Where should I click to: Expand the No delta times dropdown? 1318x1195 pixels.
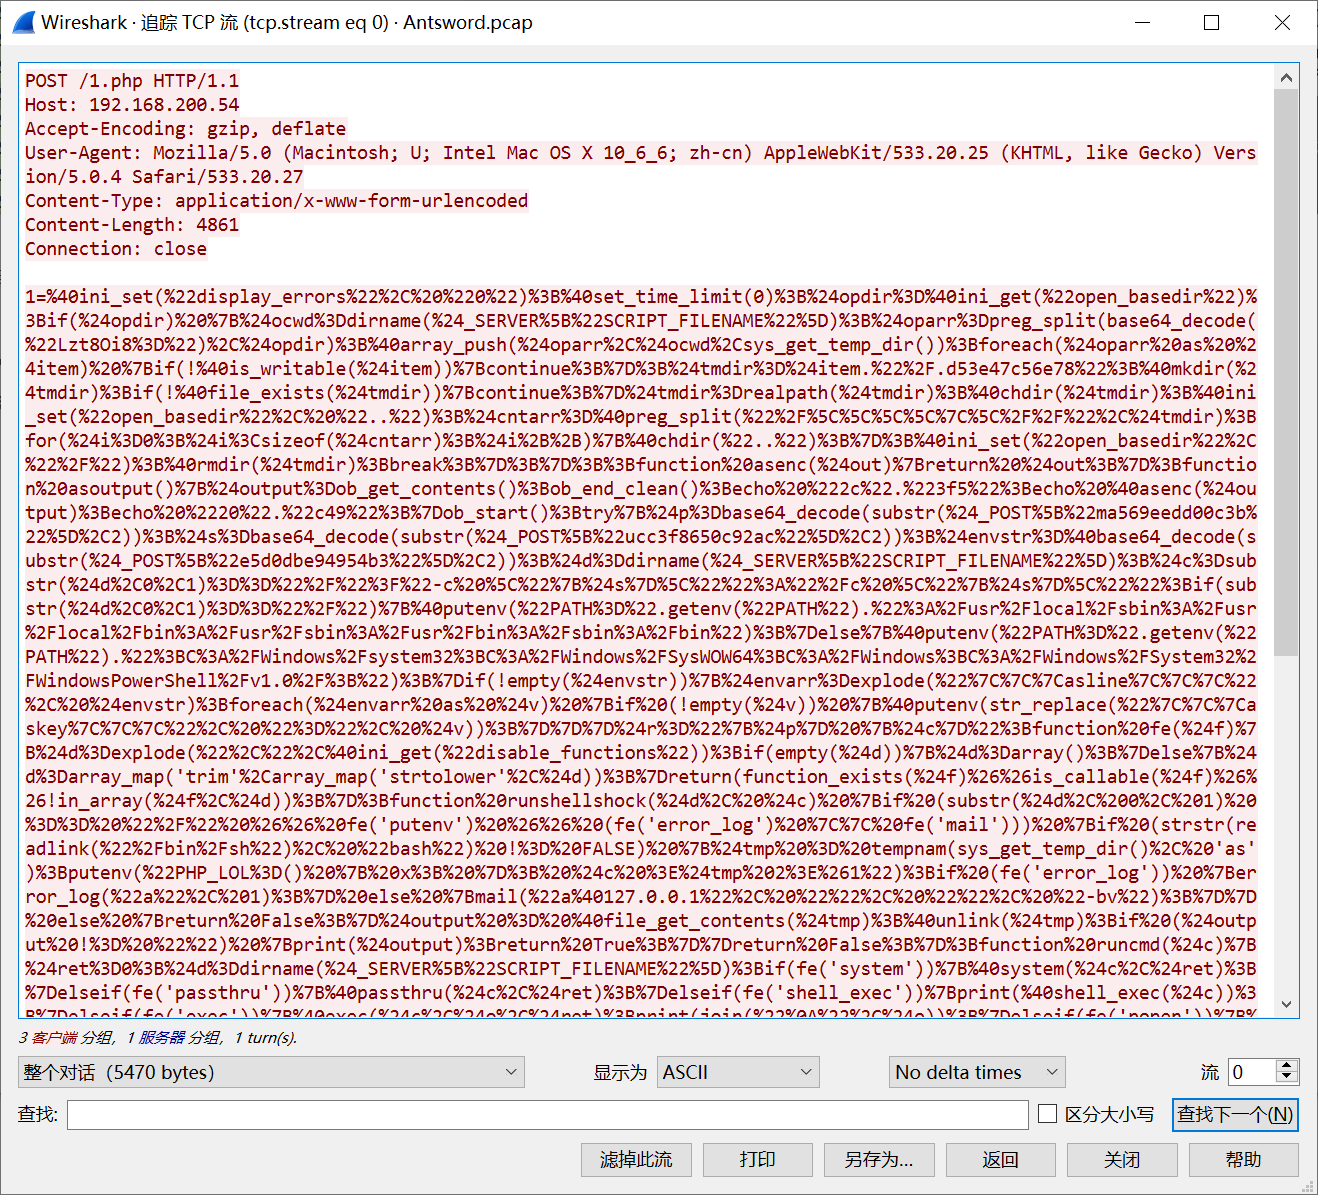(x=977, y=1072)
